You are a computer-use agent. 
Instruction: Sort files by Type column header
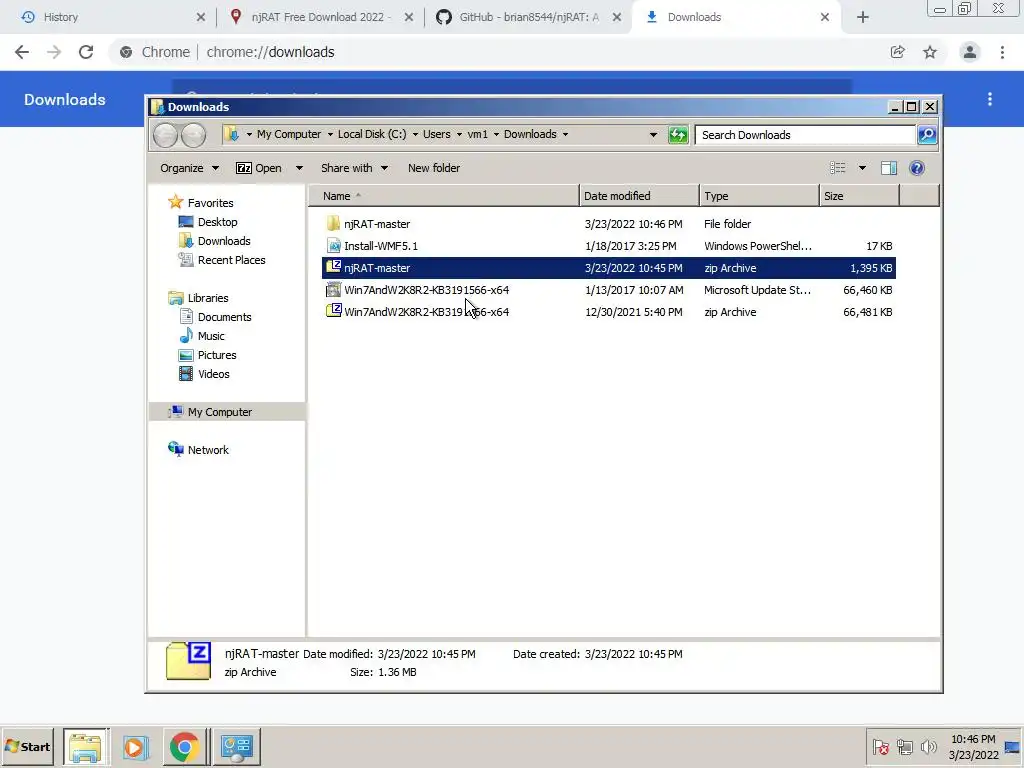759,196
